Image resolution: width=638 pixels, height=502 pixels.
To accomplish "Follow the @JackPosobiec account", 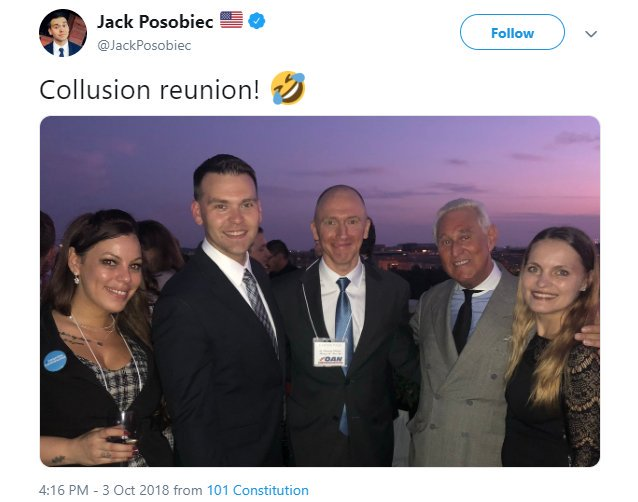I will pos(512,33).
